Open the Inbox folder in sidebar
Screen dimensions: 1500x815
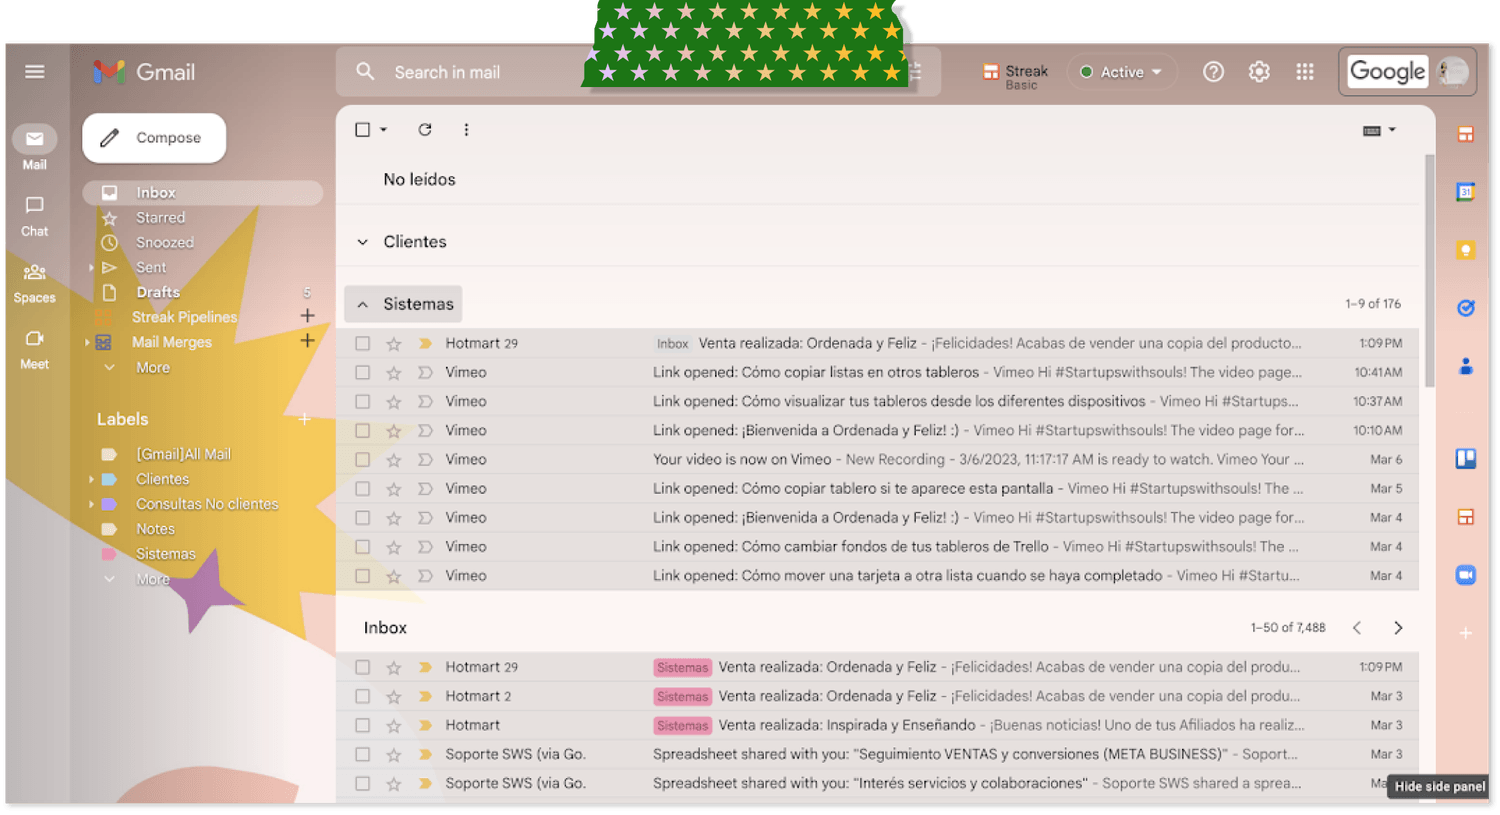[203, 193]
